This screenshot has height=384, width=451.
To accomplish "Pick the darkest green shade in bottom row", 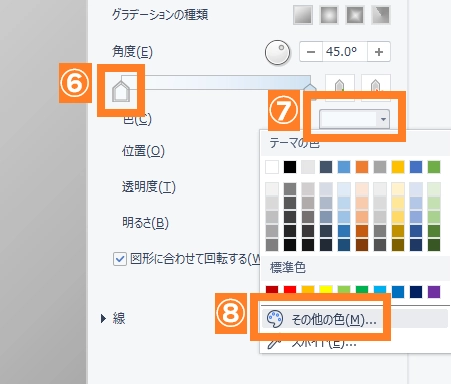I will (434, 245).
